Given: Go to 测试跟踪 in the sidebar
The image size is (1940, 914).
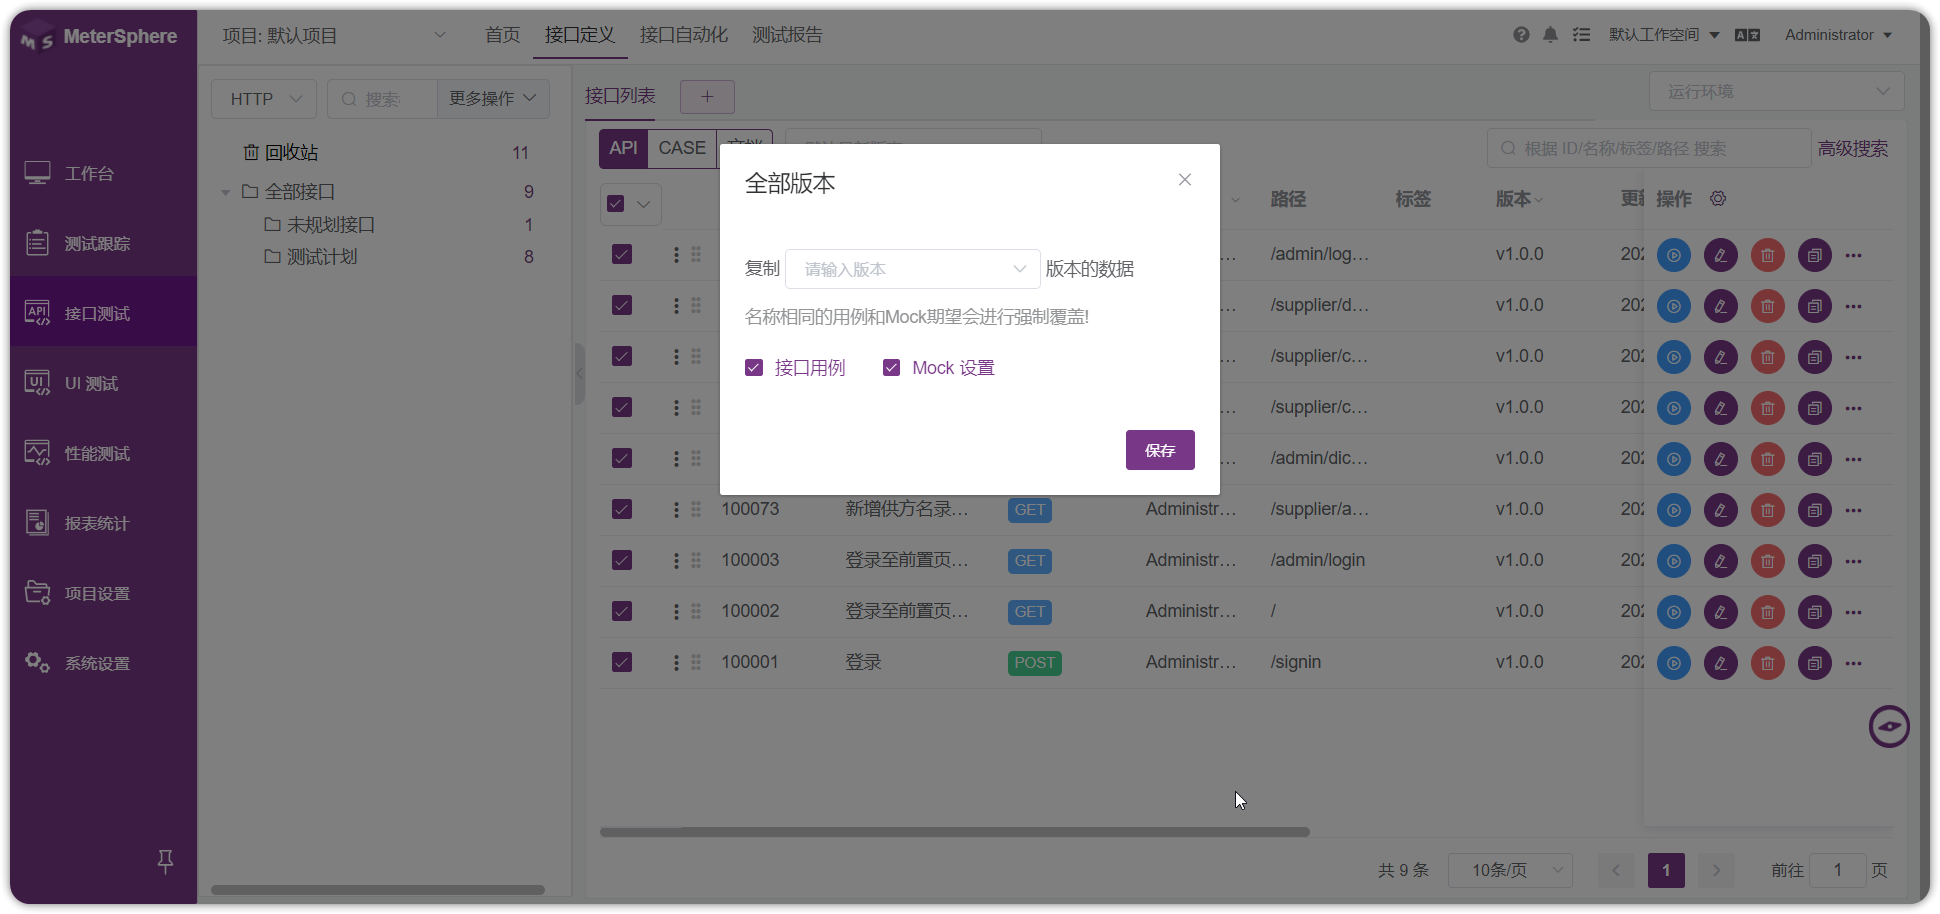Looking at the screenshot, I should 104,243.
